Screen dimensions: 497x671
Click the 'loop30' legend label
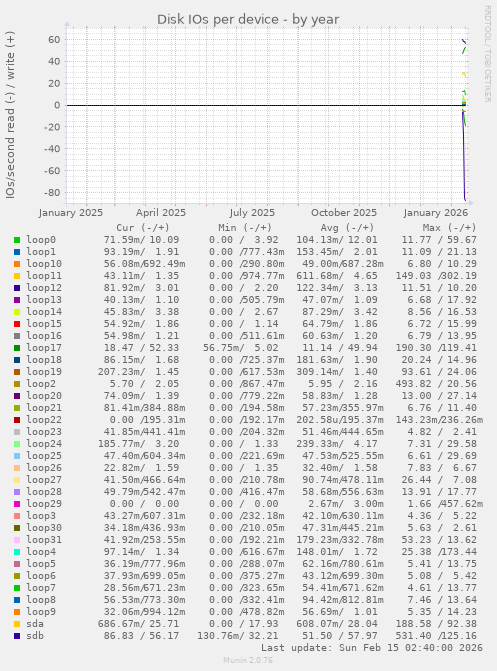coord(44,528)
